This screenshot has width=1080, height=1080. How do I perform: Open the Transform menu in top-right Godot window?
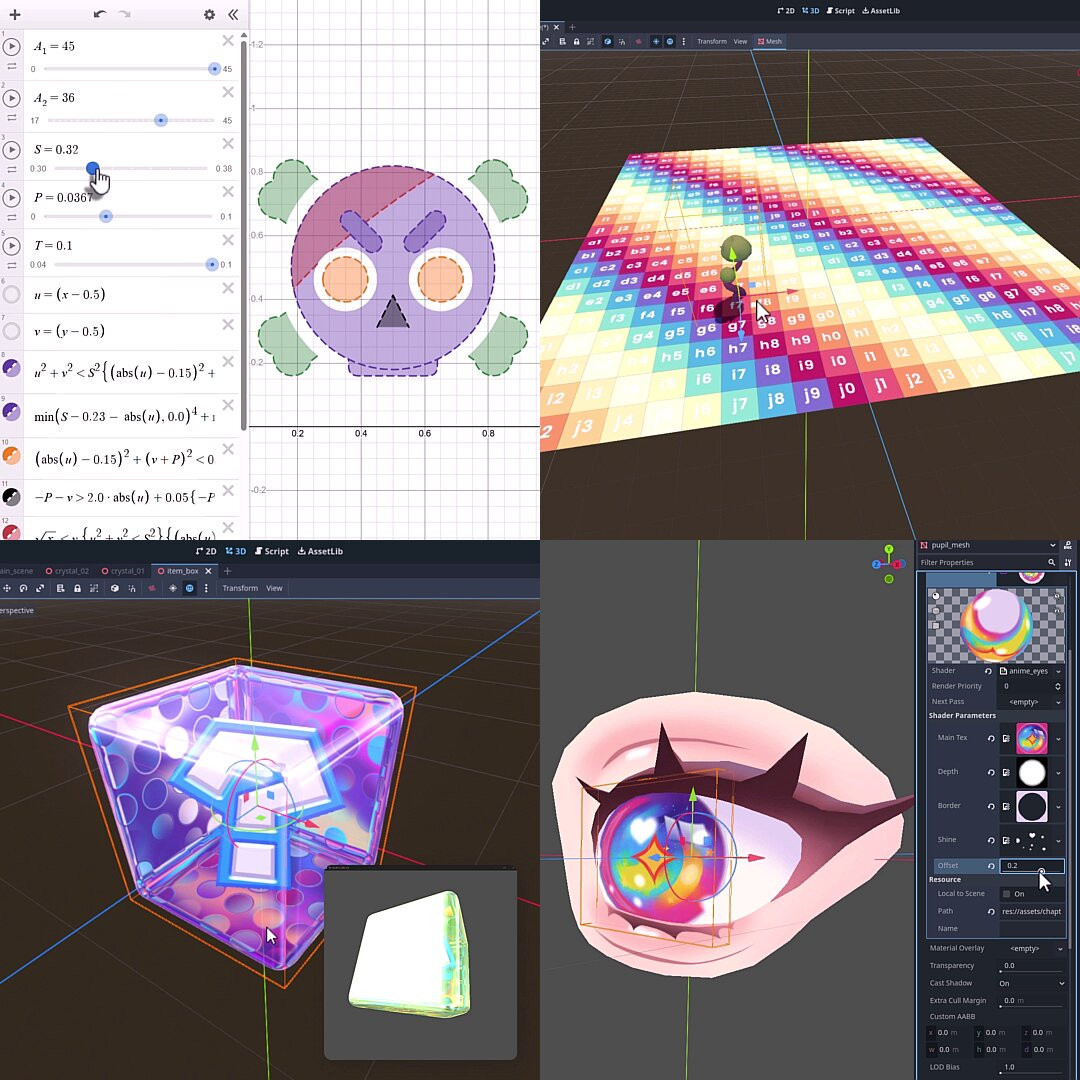(712, 41)
